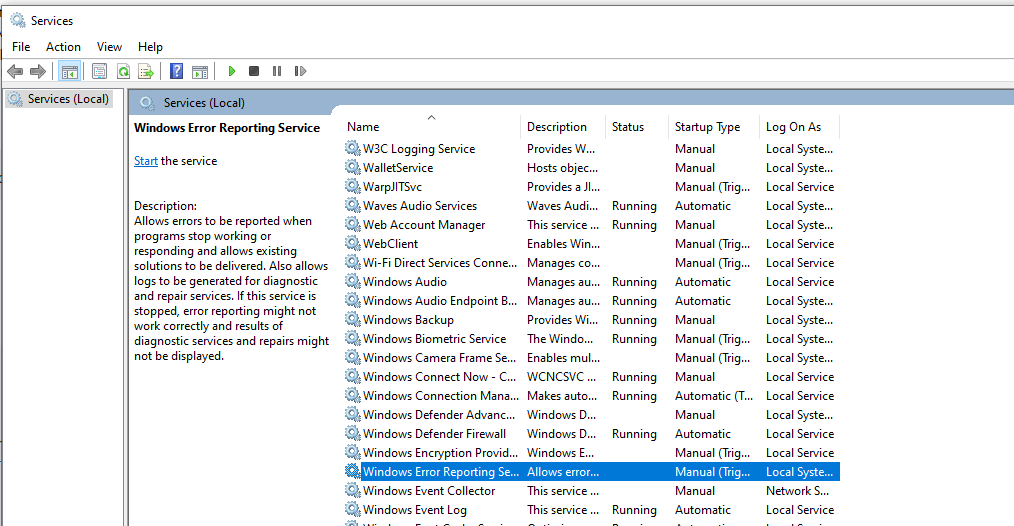Click gear icon beside Windows Backup
The height and width of the screenshot is (526, 1014).
pos(352,320)
